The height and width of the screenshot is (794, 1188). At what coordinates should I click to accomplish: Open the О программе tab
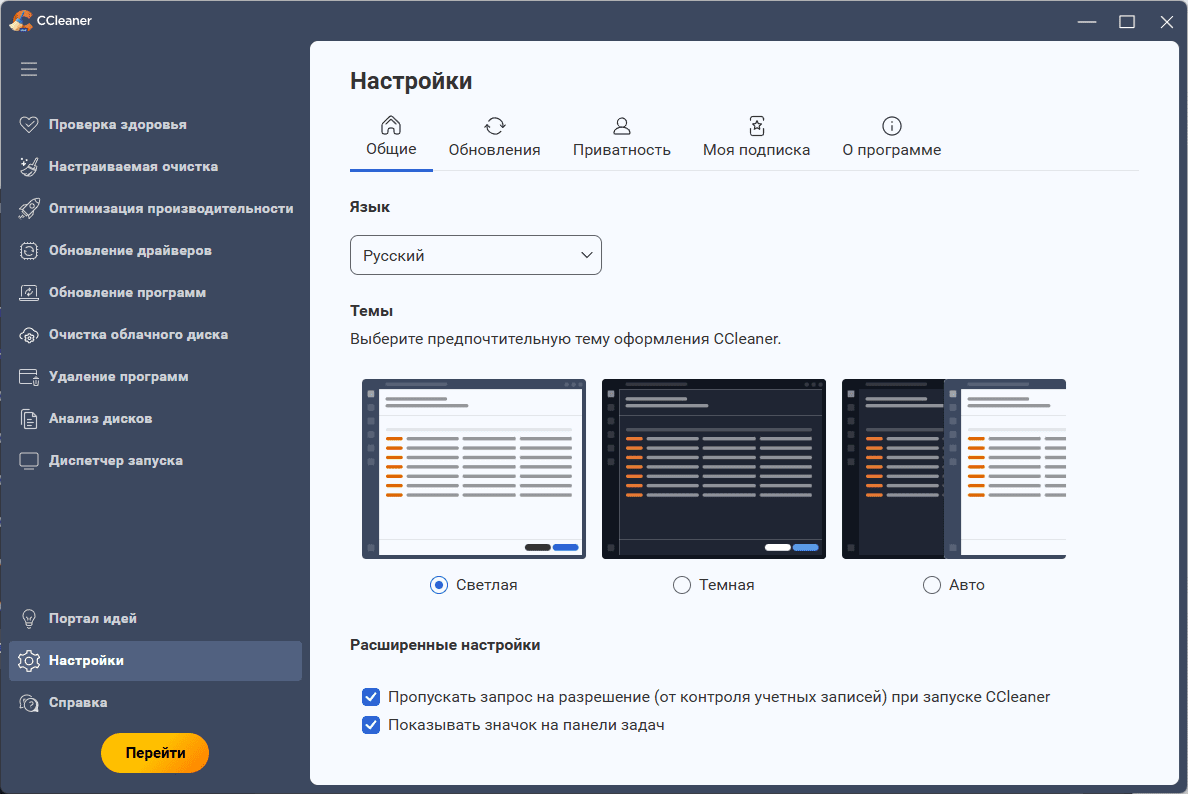(892, 137)
